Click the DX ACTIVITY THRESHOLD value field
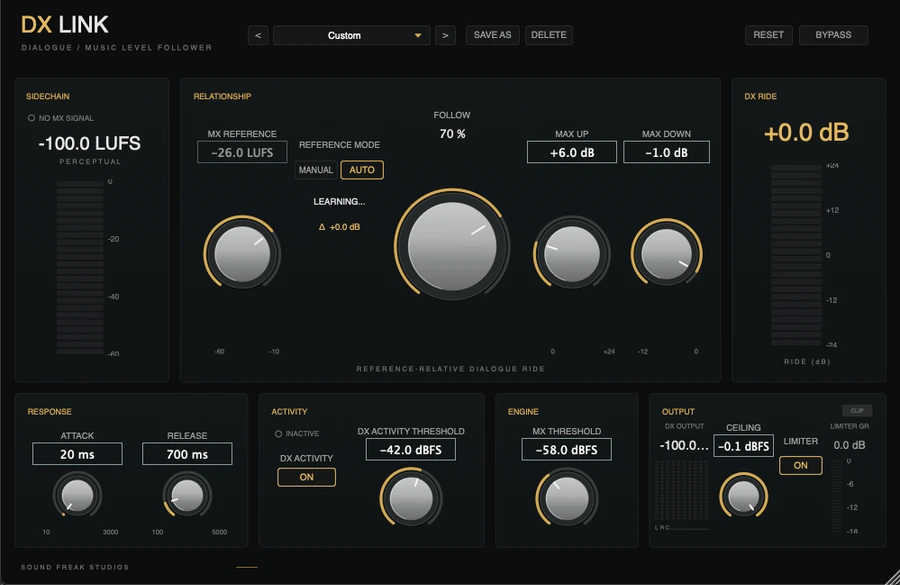Viewport: 900px width, 585px height. (411, 450)
